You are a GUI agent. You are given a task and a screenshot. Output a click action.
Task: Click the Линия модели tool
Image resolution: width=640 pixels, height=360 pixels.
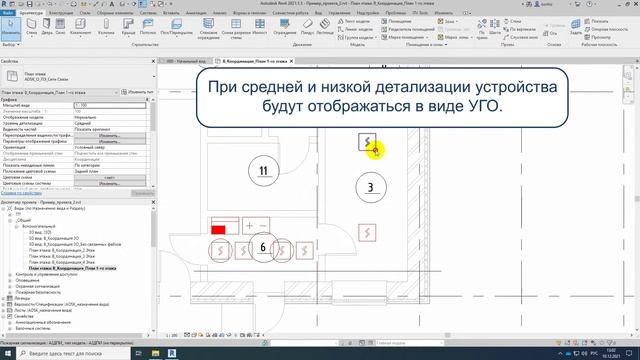point(356,29)
